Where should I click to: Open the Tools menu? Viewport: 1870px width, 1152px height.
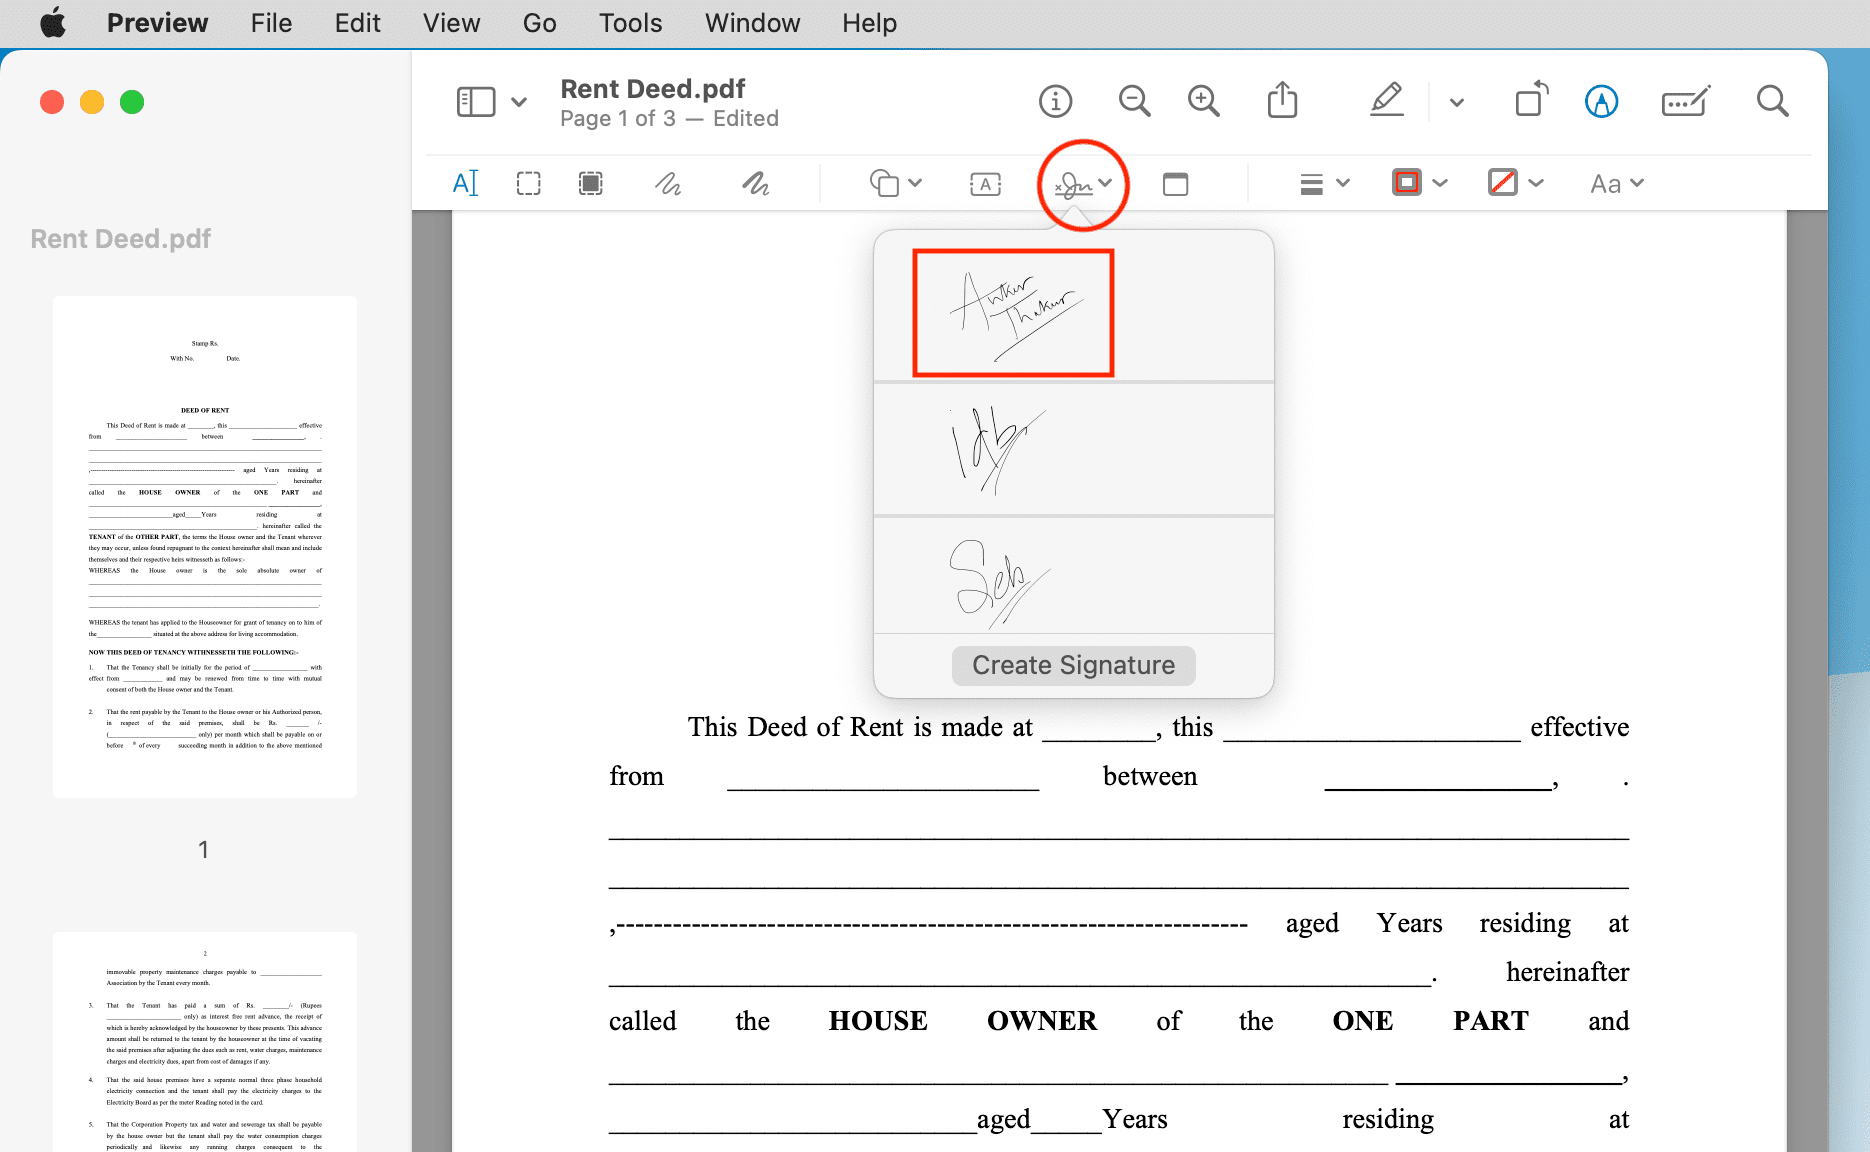tap(630, 23)
